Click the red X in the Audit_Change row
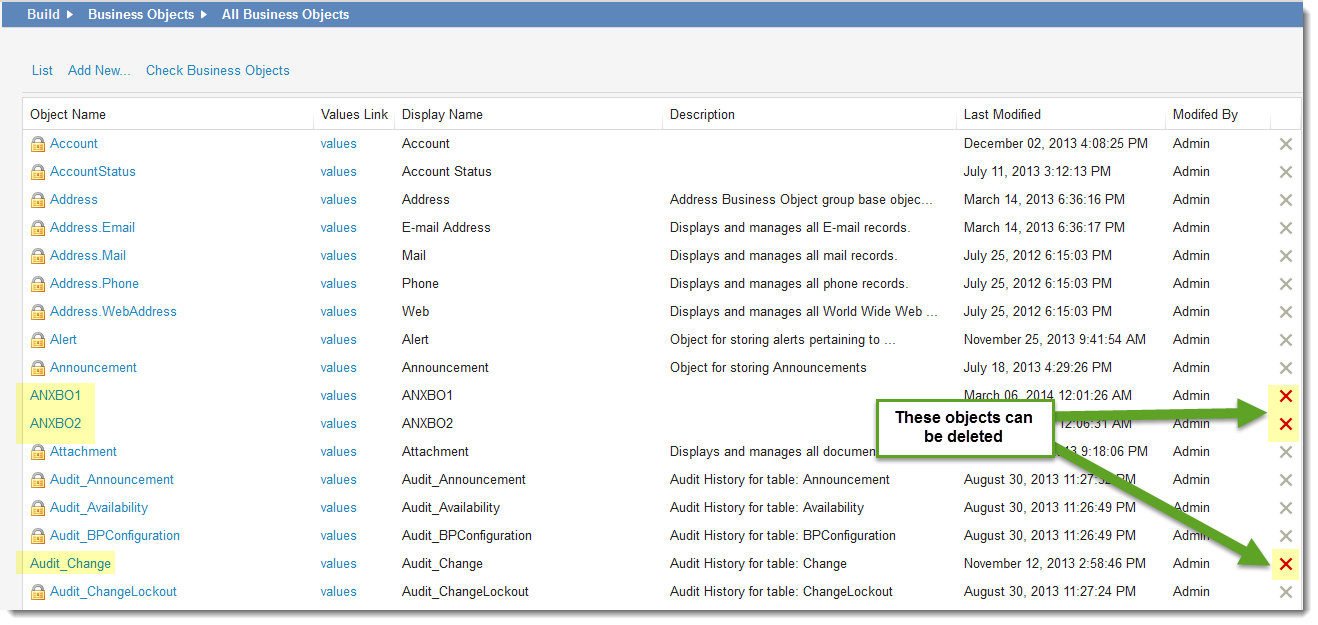This screenshot has width=1318, height=625. 1284,563
